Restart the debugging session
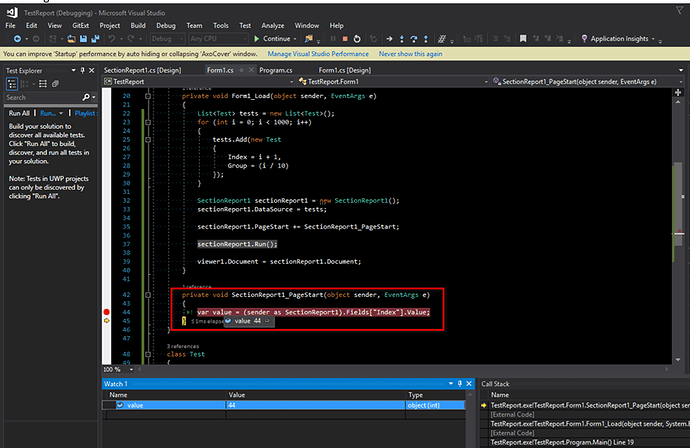This screenshot has width=690, height=448. click(x=357, y=39)
